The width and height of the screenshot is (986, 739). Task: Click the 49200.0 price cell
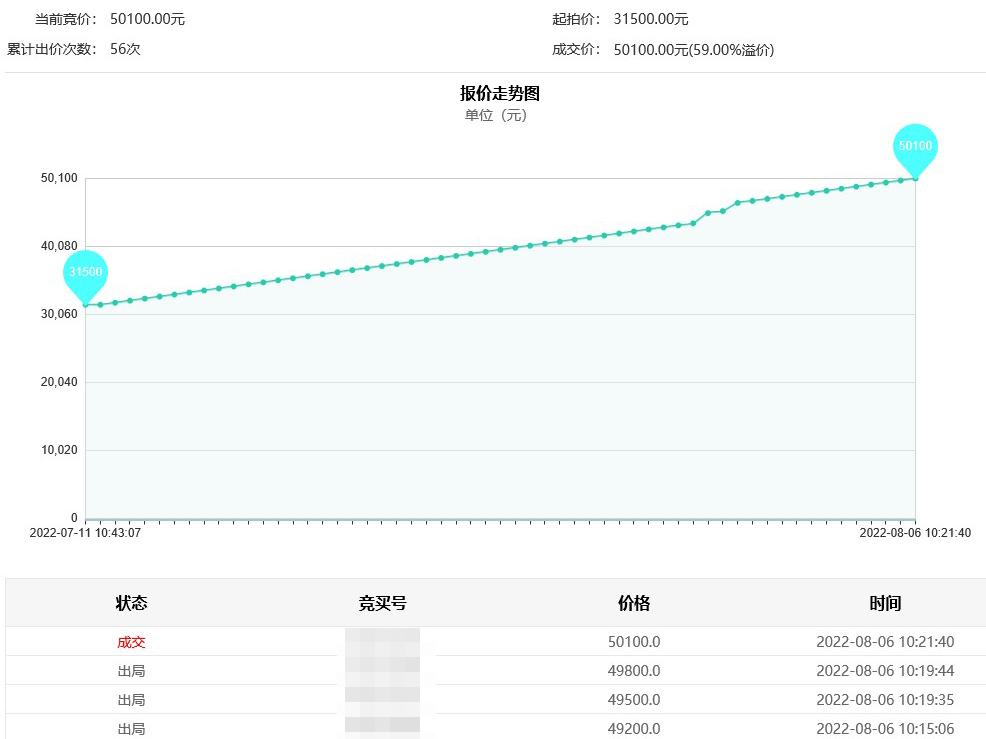[x=634, y=729]
